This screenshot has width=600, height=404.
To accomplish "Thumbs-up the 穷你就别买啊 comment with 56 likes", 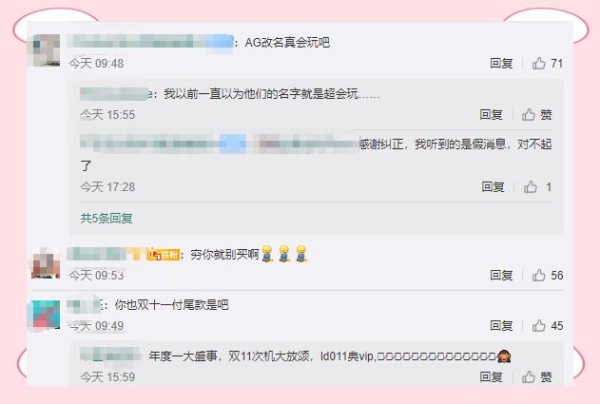I will (539, 275).
